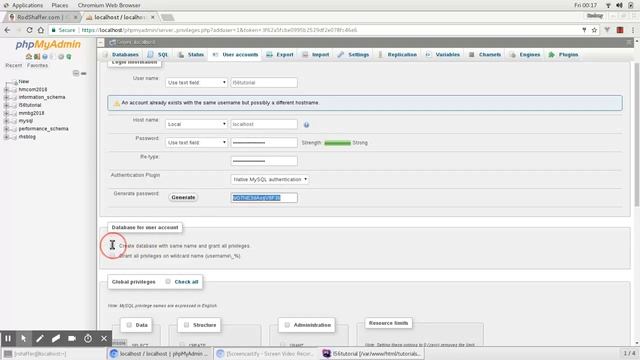Toggle Grant all privileges on wildcard name
The width and height of the screenshot is (640, 360).
click(x=113, y=256)
